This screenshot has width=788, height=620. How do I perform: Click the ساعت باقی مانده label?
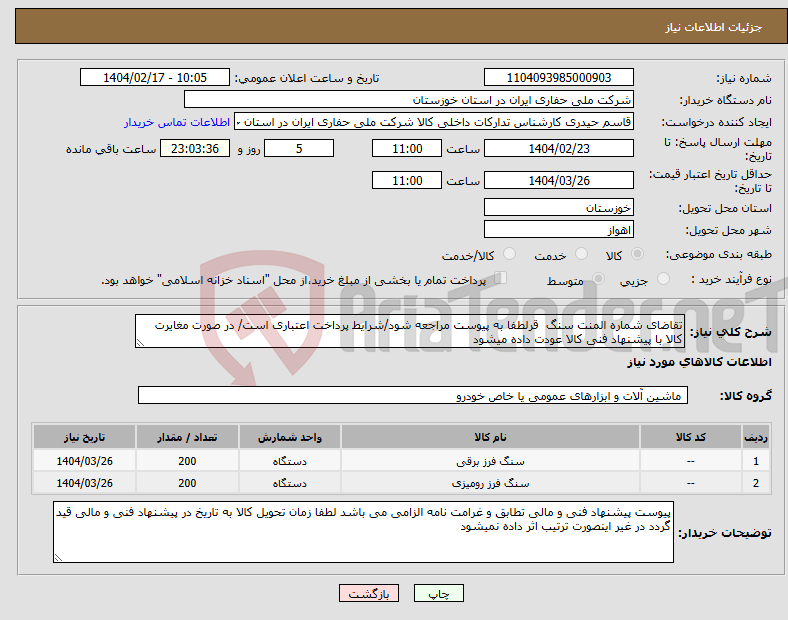pos(111,149)
